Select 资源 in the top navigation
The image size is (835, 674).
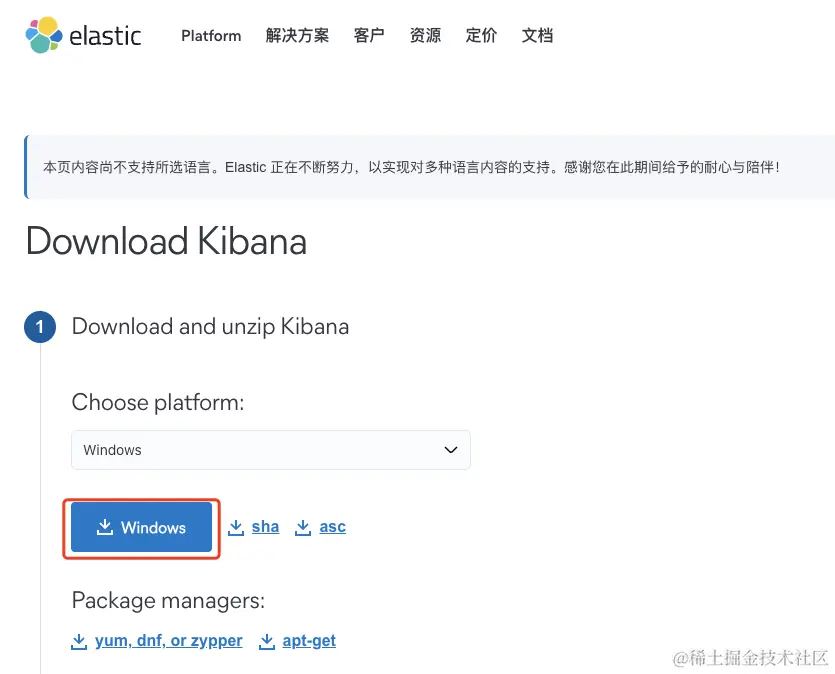click(425, 36)
